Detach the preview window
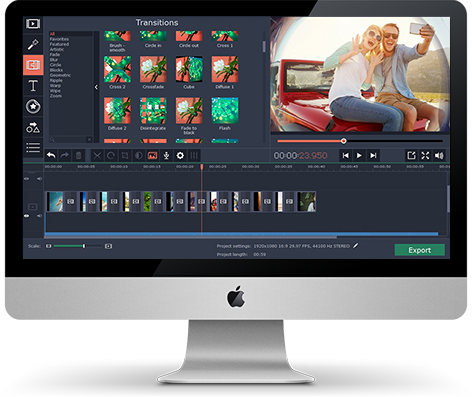Image resolution: width=472 pixels, height=397 pixels. (411, 155)
